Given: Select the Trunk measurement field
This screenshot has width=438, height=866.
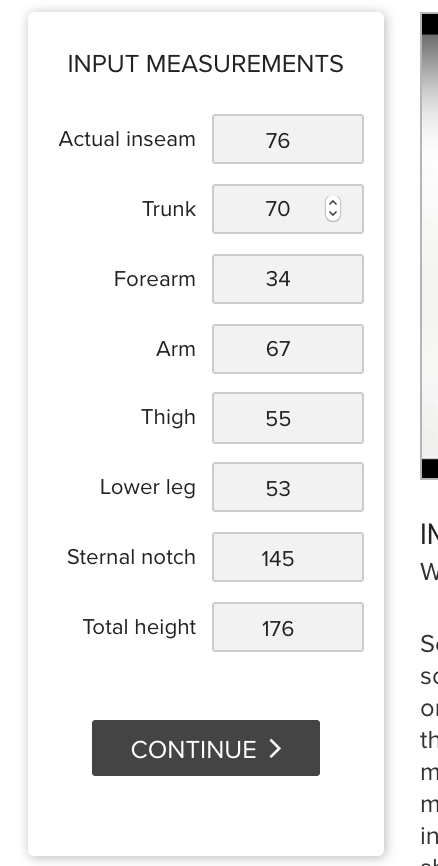Looking at the screenshot, I should click(x=288, y=209).
